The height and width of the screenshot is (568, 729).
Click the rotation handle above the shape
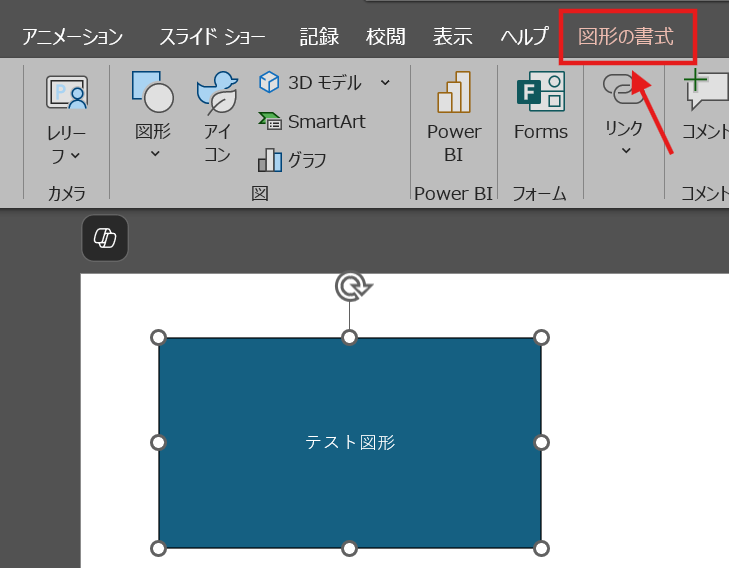click(352, 286)
